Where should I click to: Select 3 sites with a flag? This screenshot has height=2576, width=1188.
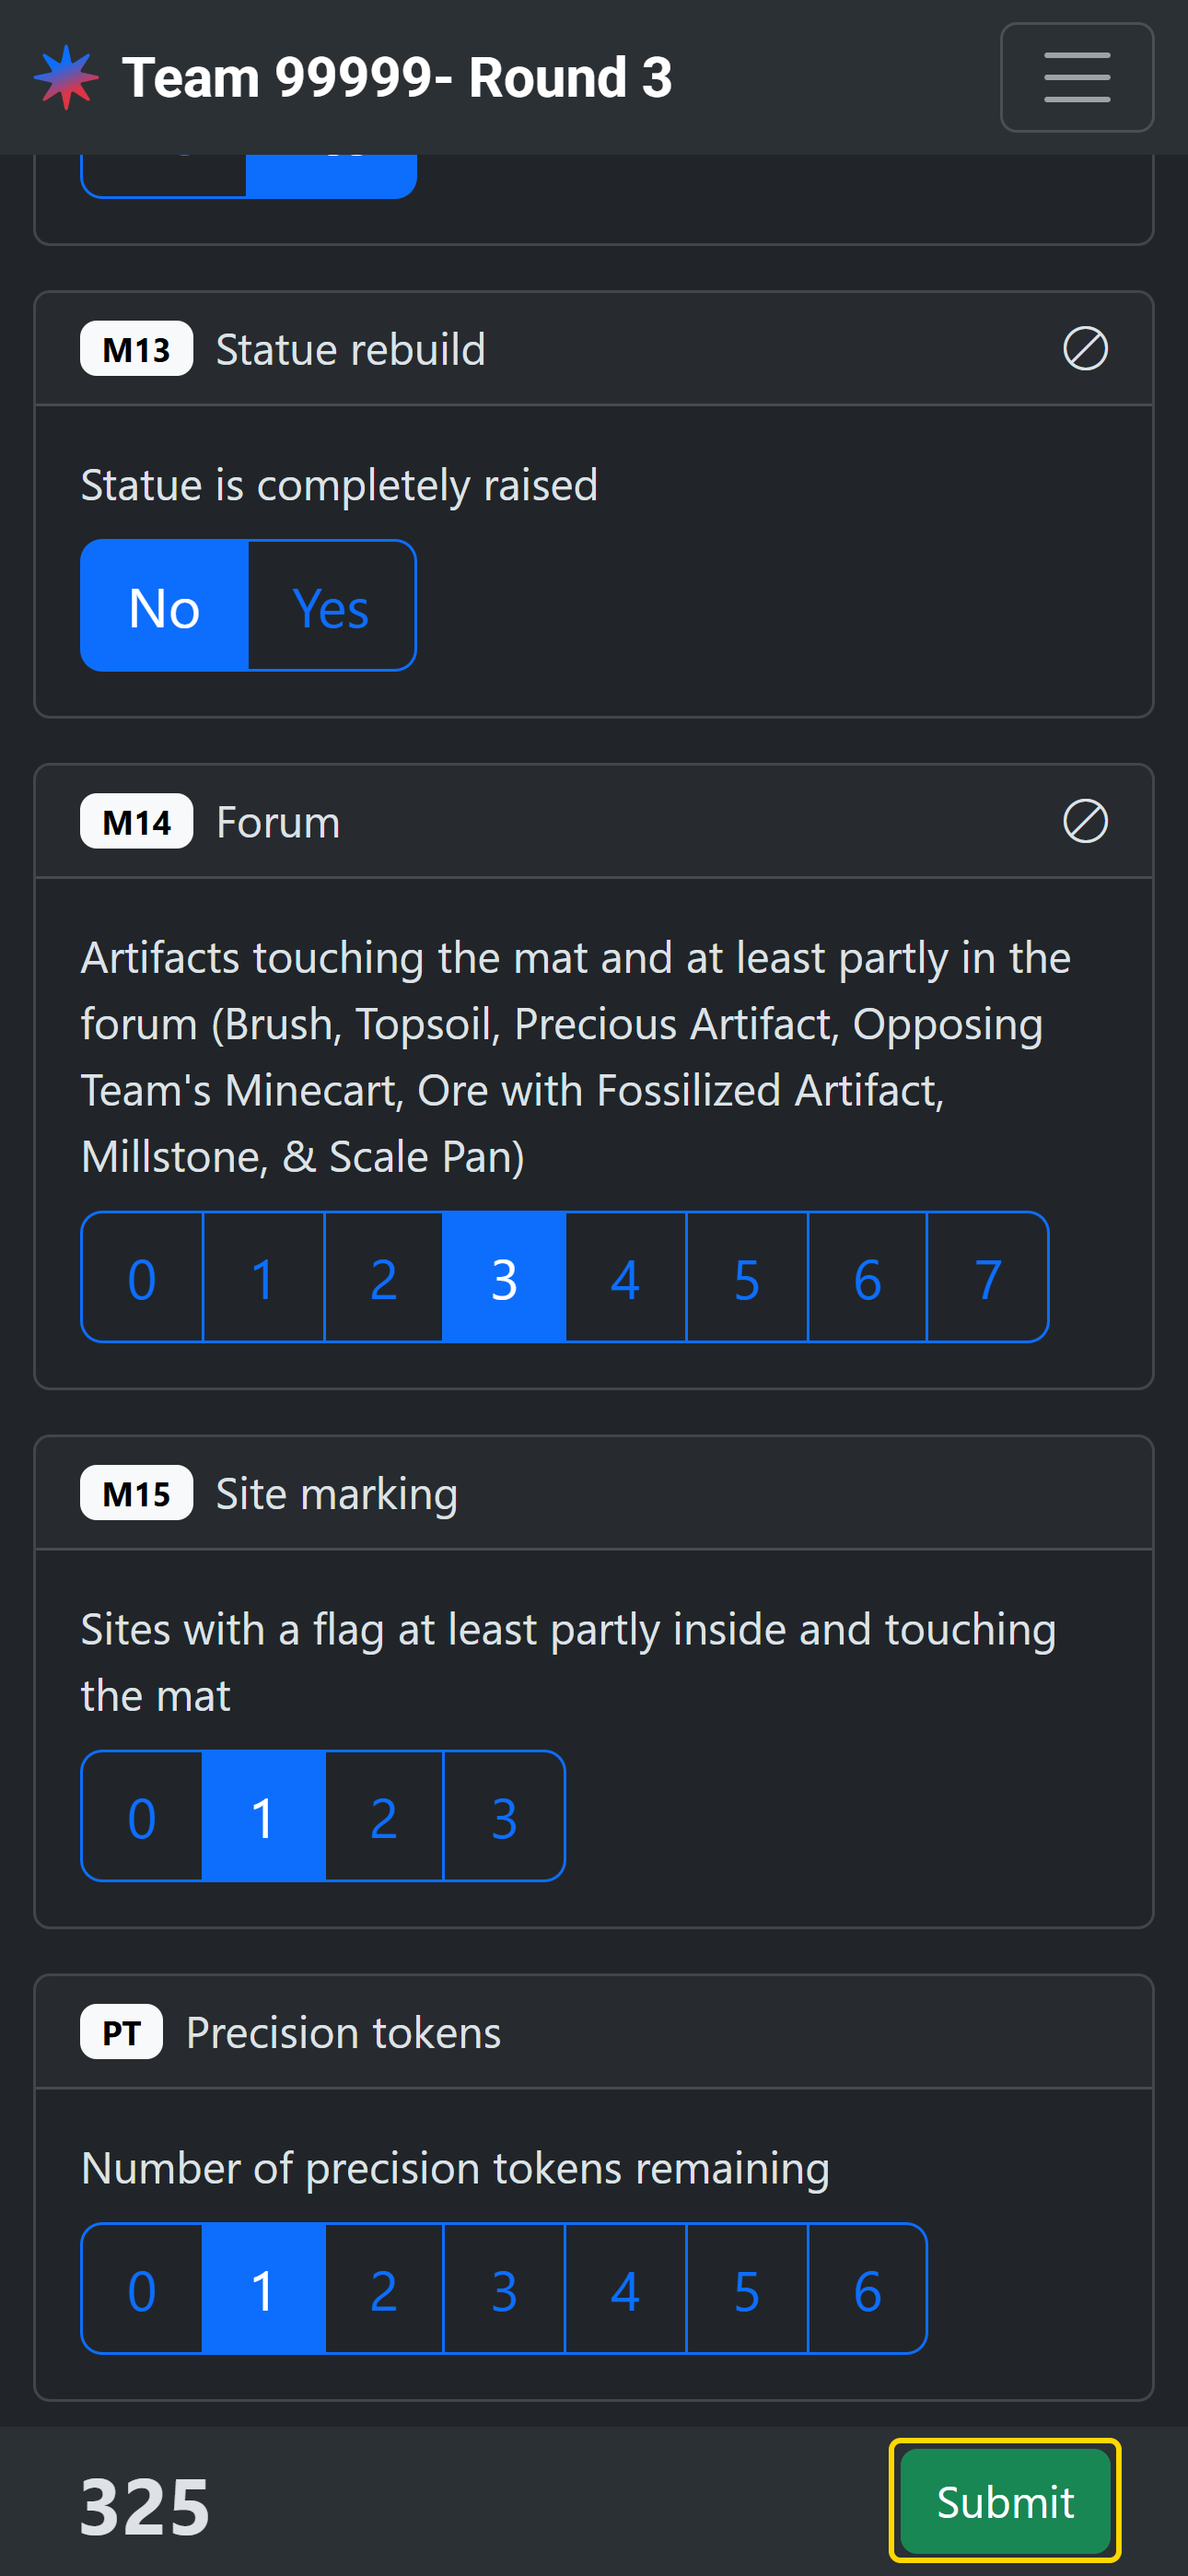pos(504,1816)
